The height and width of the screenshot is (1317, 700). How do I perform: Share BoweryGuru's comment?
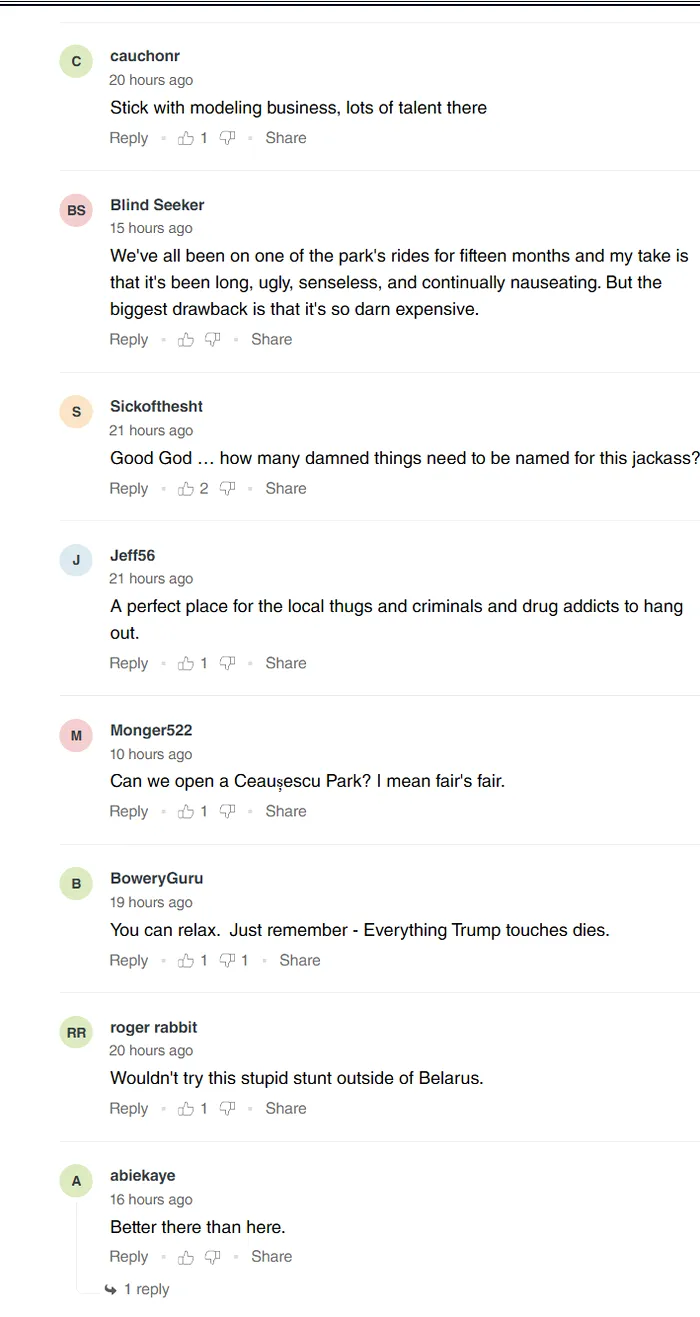[299, 961]
